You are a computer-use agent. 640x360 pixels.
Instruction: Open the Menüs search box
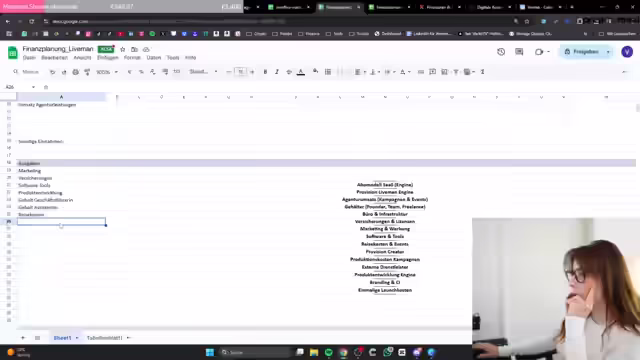tap(27, 72)
